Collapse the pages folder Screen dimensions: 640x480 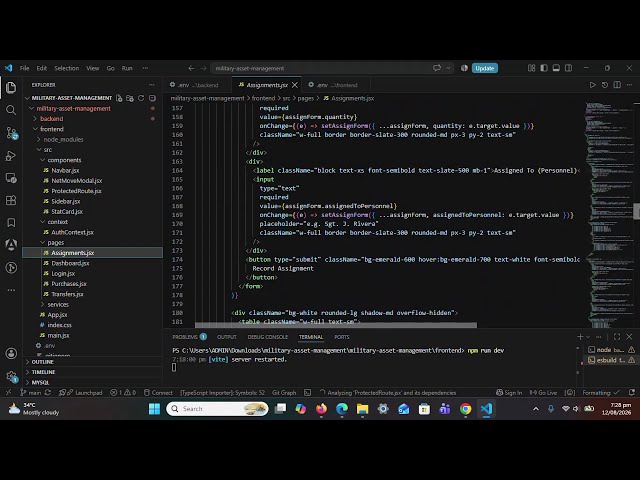[56, 242]
